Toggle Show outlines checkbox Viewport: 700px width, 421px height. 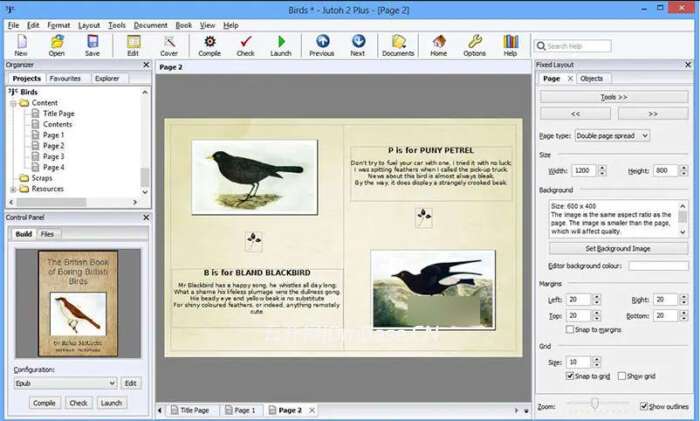[643, 406]
